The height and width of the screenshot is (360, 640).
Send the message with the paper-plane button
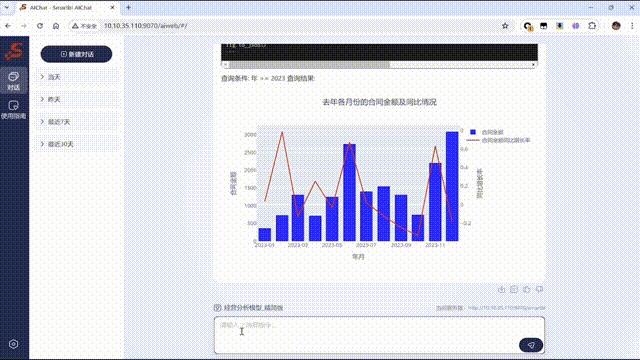(x=531, y=345)
